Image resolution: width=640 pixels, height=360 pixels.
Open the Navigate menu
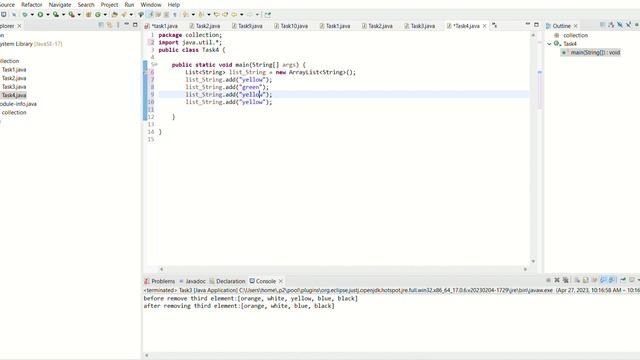(x=60, y=4)
